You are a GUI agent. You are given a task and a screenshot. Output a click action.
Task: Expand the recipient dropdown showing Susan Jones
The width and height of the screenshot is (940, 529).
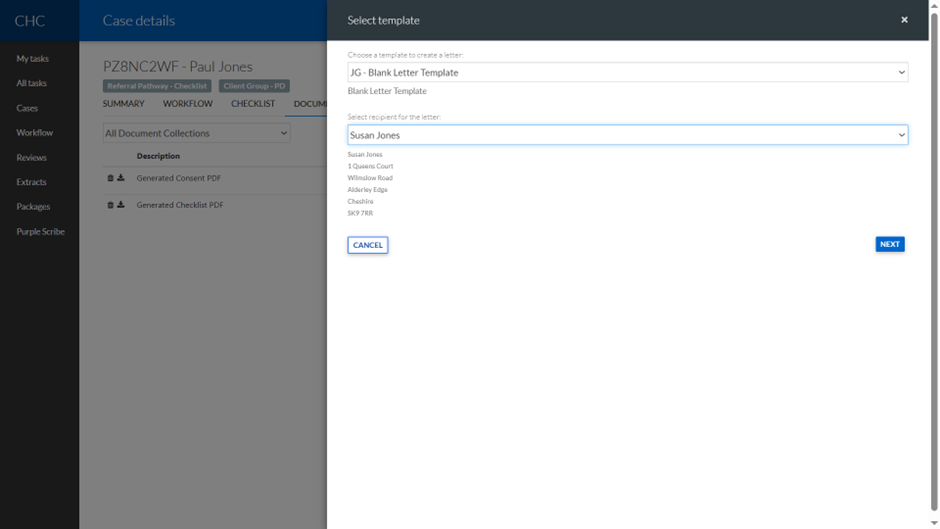click(627, 135)
